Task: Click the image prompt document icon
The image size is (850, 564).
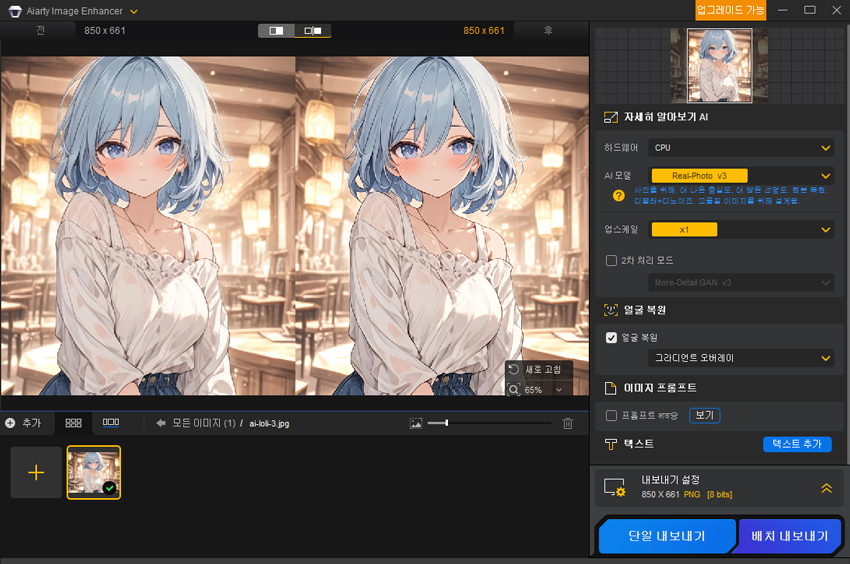Action: point(610,388)
